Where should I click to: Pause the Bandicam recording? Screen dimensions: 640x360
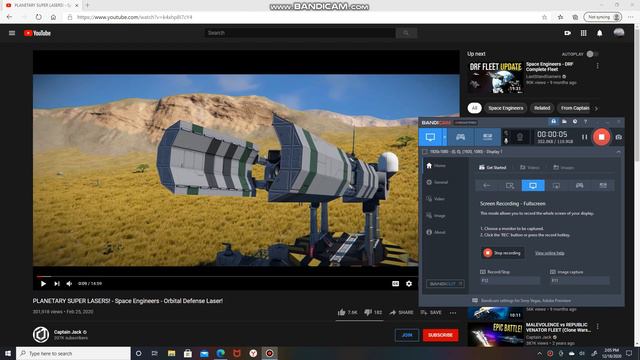[584, 137]
